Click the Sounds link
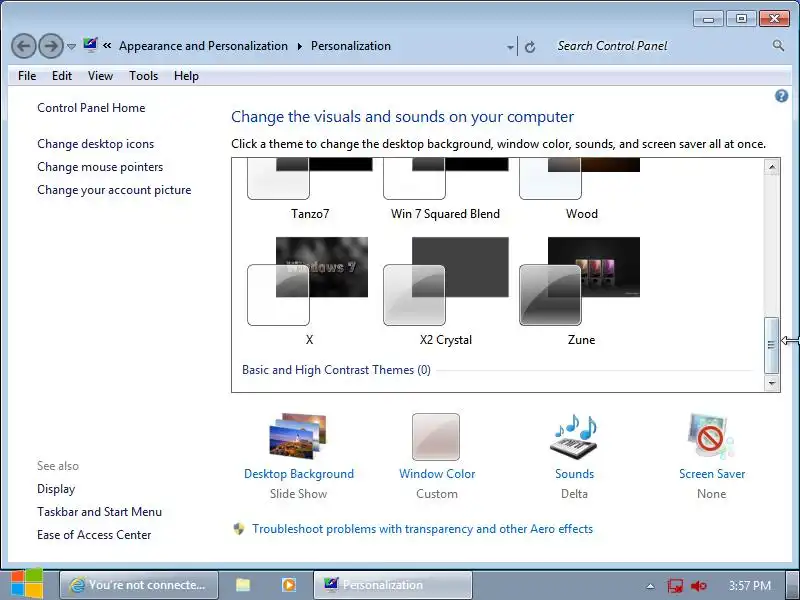This screenshot has height=600, width=800. click(x=574, y=474)
